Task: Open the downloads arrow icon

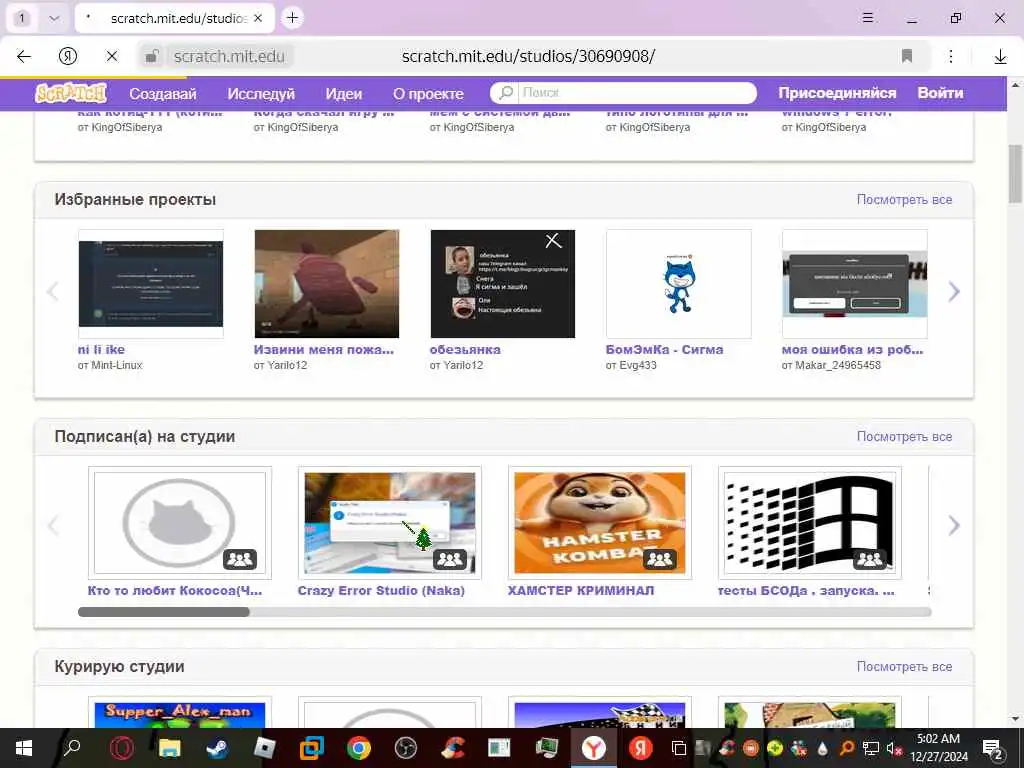Action: click(x=1000, y=57)
